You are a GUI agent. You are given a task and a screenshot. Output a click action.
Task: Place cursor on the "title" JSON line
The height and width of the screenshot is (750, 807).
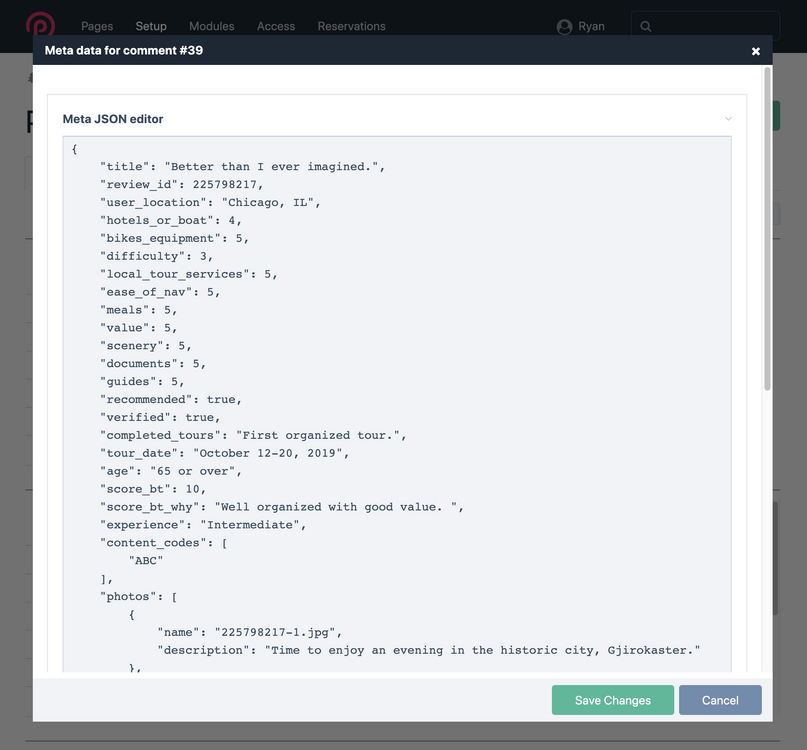click(242, 167)
